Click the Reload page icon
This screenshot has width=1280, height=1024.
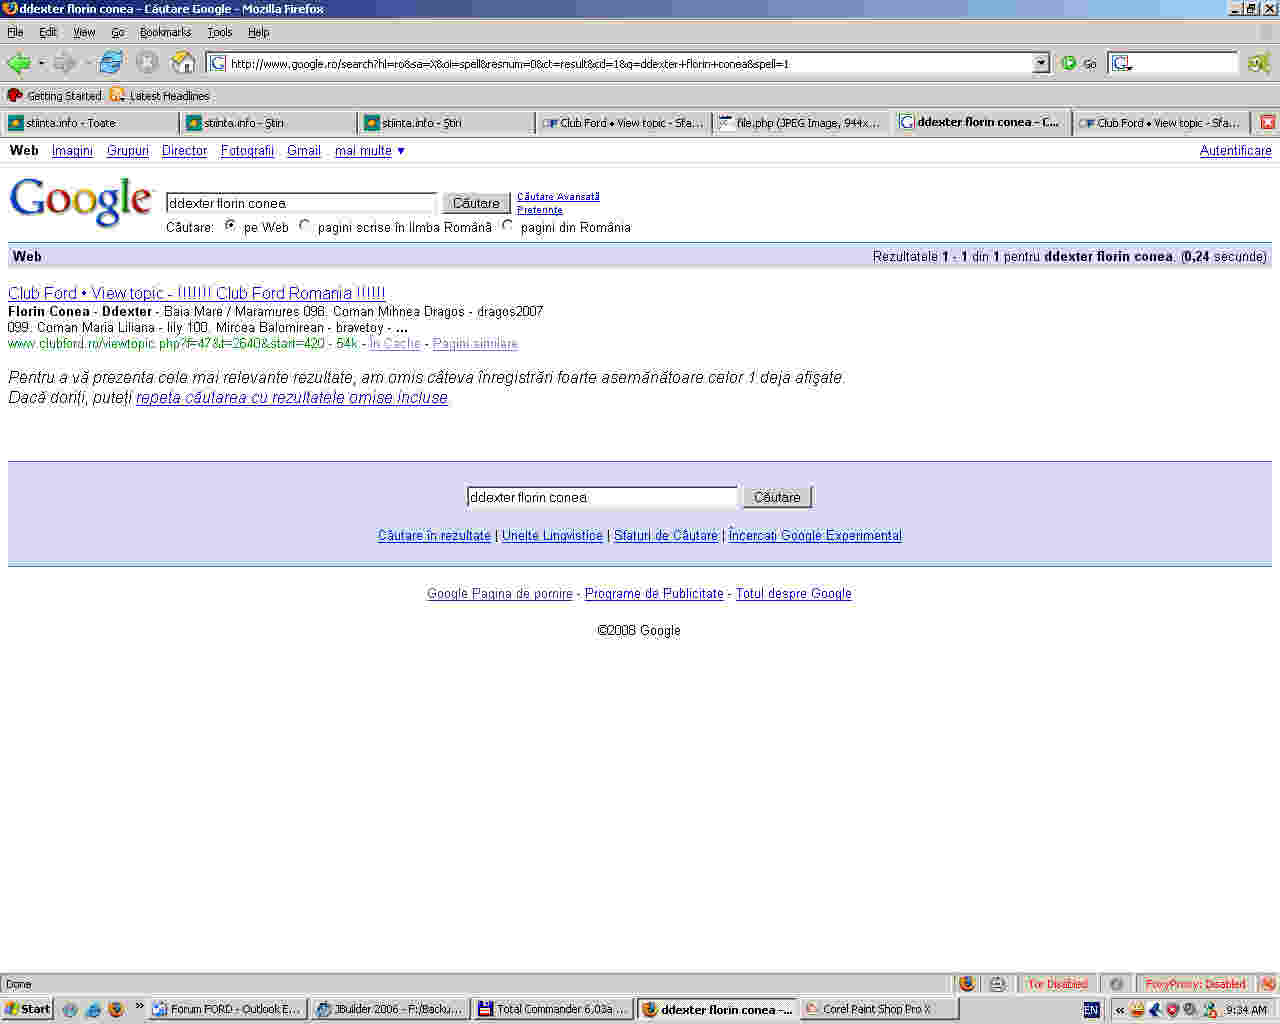(x=110, y=63)
